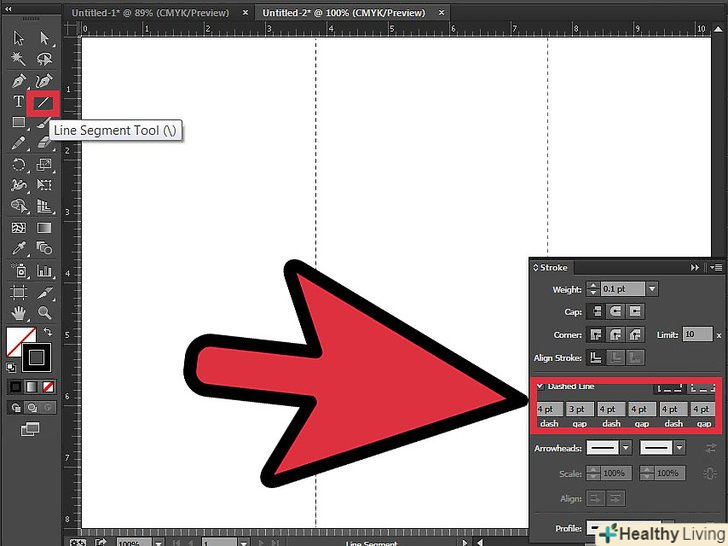Viewport: 728px width, 546px height.
Task: Open the Change Screen Mode button
Action: 30,429
